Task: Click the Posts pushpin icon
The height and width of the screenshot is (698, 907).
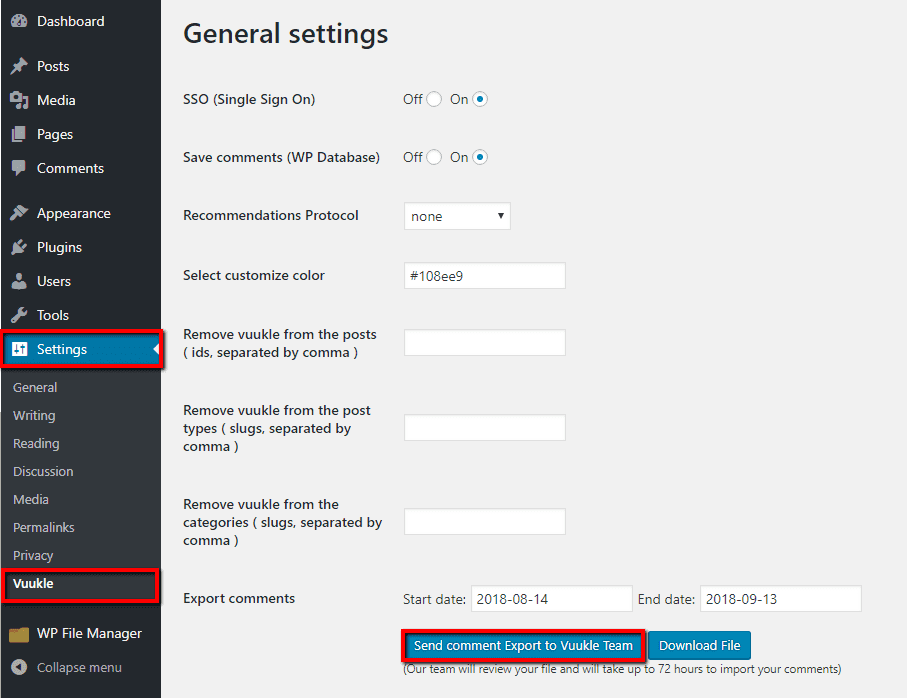Action: 19,66
